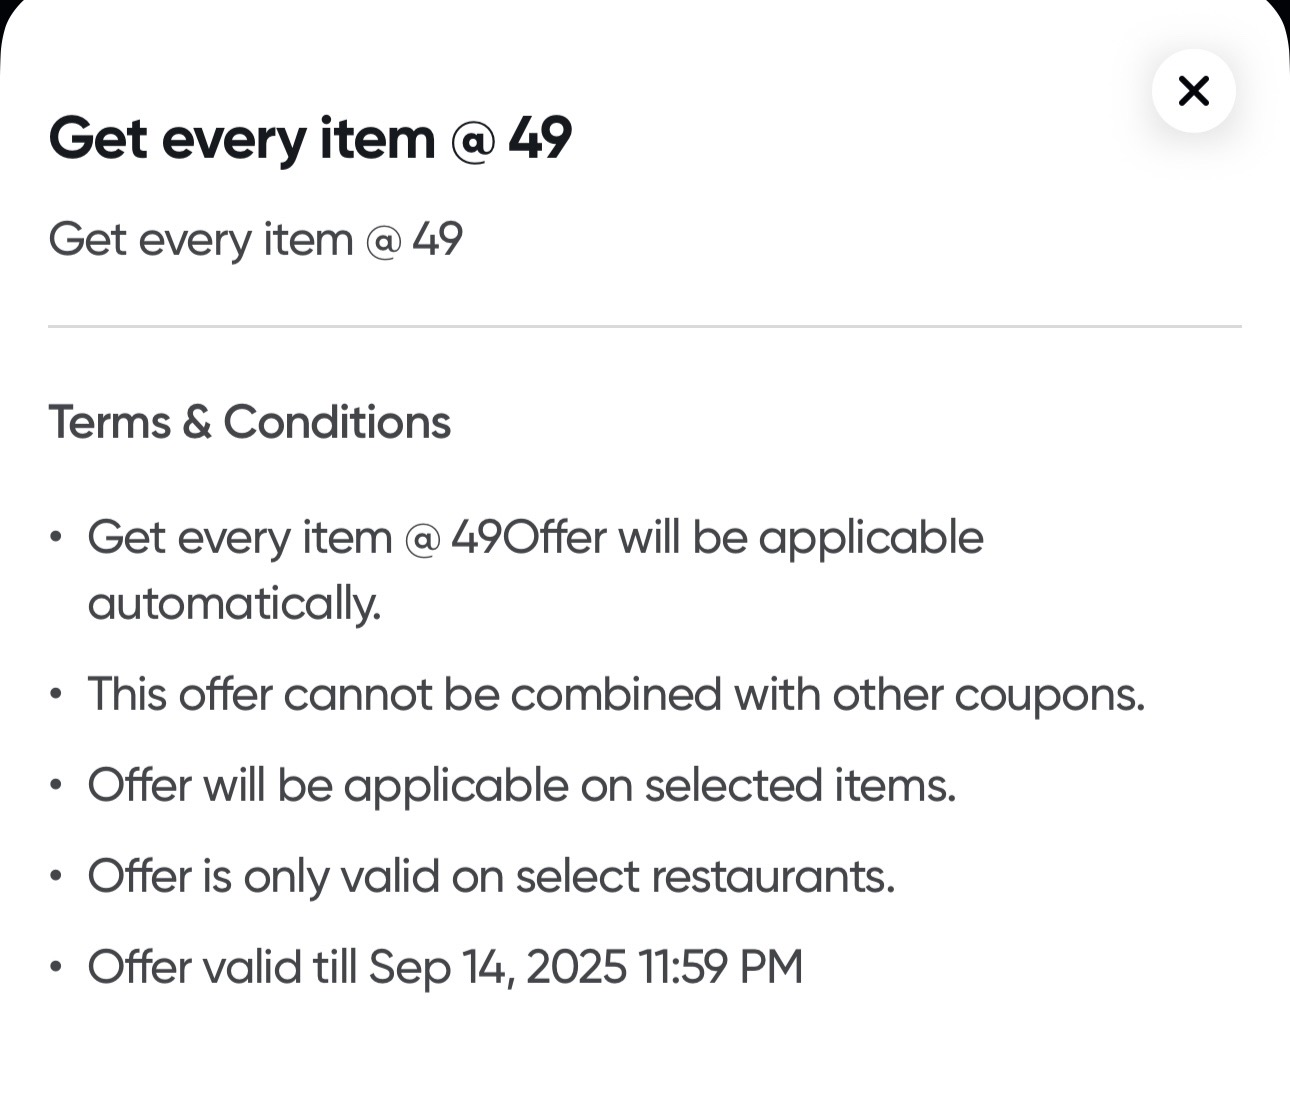Tap the "applicable on selected items" term
The width and height of the screenshot is (1290, 1099).
point(521,785)
